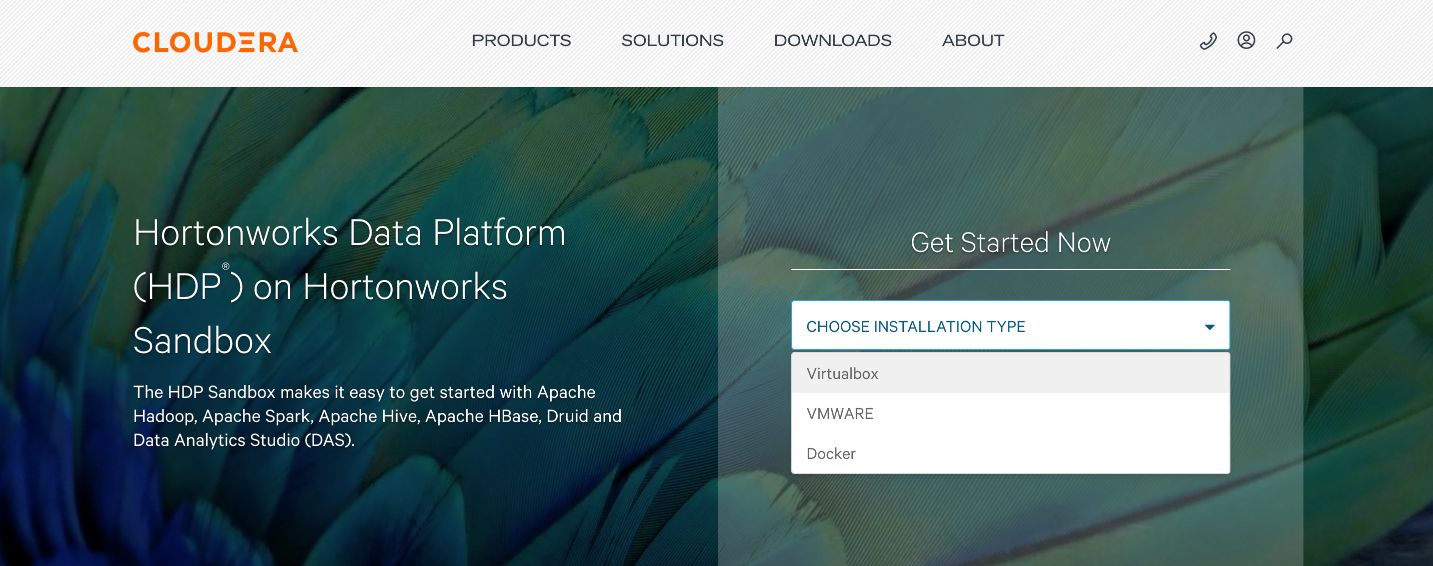Open the About menu
This screenshot has width=1433, height=566.
click(x=973, y=41)
